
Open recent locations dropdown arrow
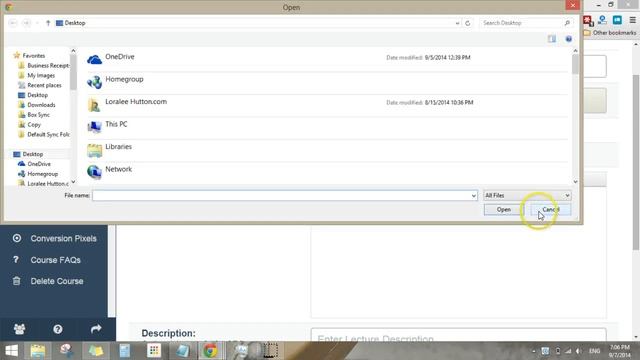(x=37, y=23)
